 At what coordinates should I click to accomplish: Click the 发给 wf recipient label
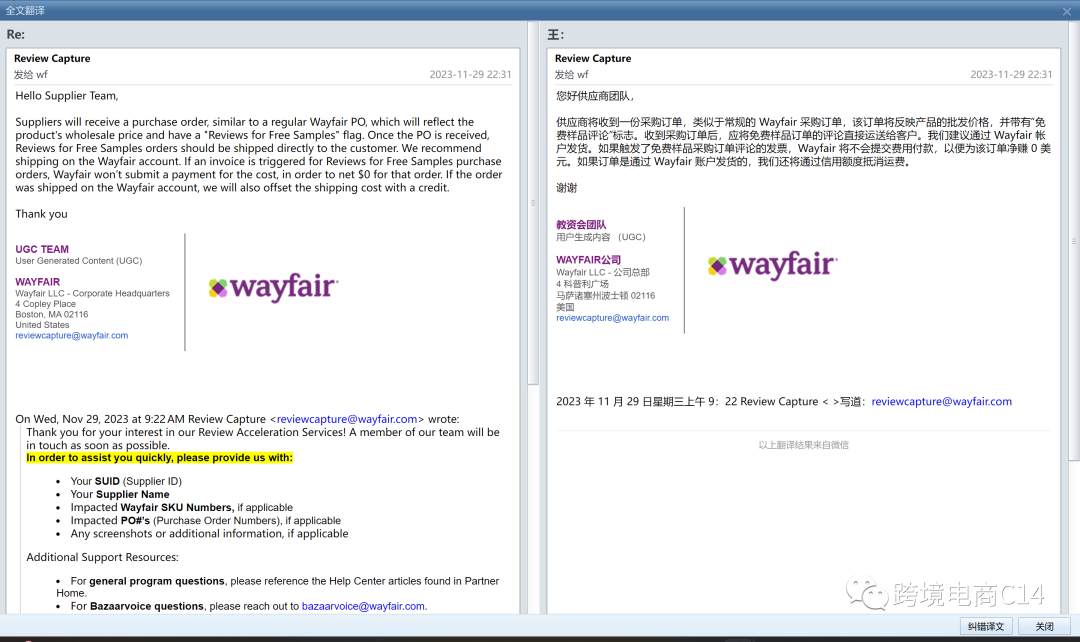tap(30, 75)
